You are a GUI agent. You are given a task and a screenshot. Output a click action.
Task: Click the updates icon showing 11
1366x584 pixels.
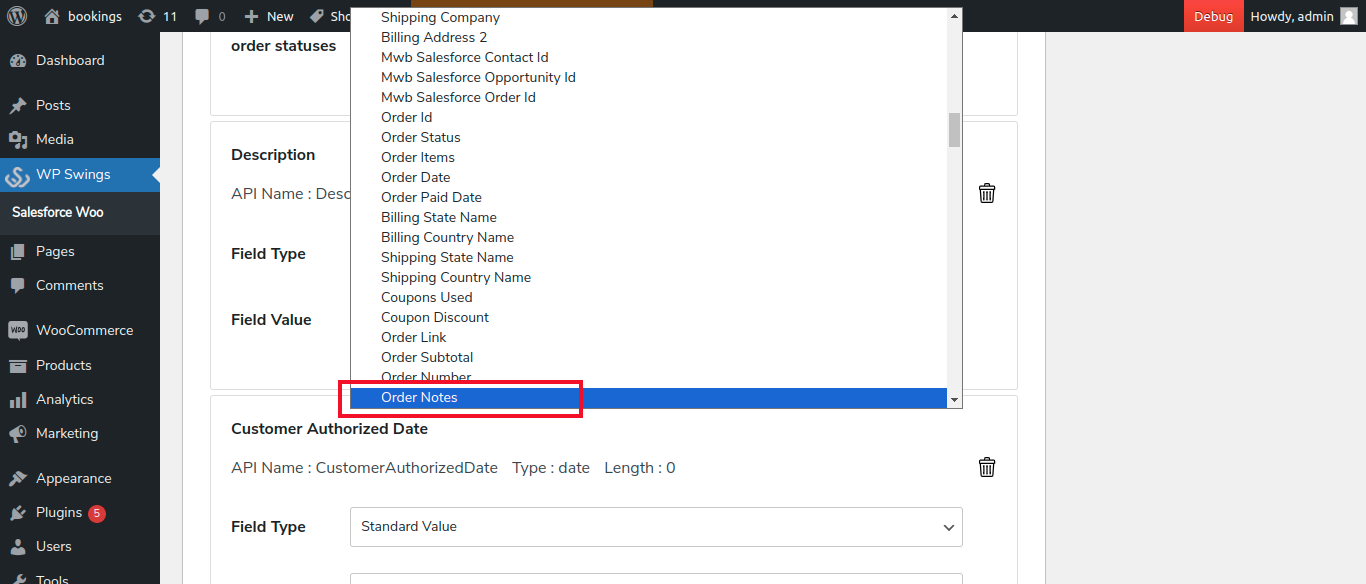147,16
